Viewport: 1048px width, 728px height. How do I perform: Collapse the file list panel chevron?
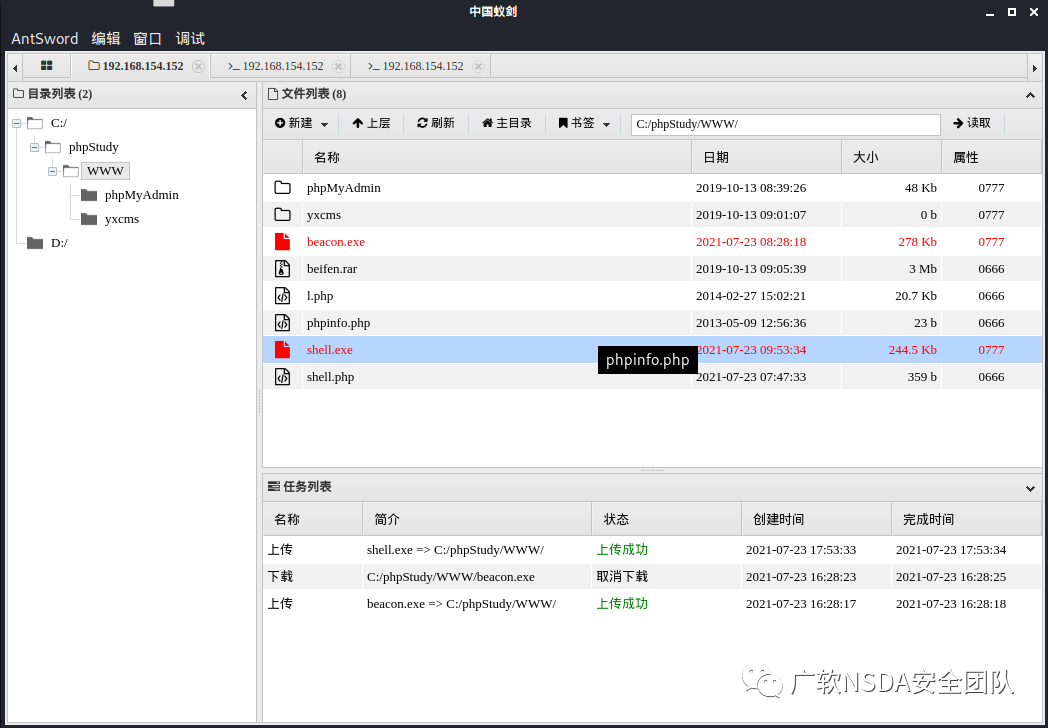pyautogui.click(x=1030, y=96)
